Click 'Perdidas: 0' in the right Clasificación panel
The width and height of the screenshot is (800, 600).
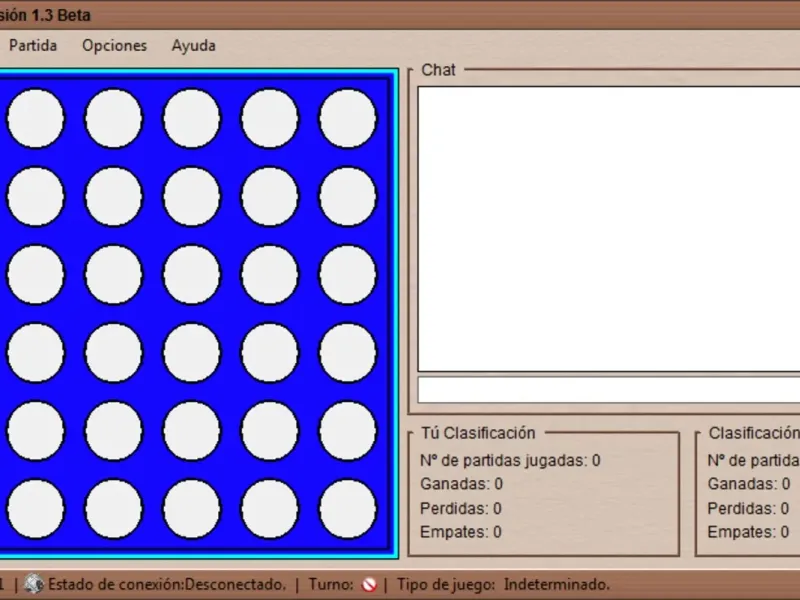coord(748,508)
